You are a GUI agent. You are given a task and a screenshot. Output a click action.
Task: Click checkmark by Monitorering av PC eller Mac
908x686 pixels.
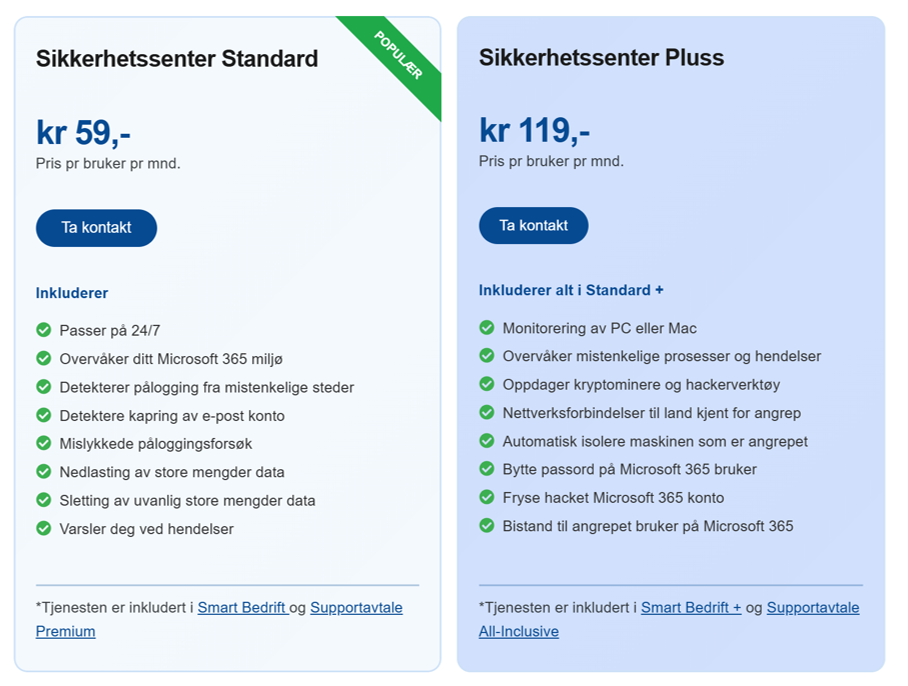pyautogui.click(x=487, y=328)
